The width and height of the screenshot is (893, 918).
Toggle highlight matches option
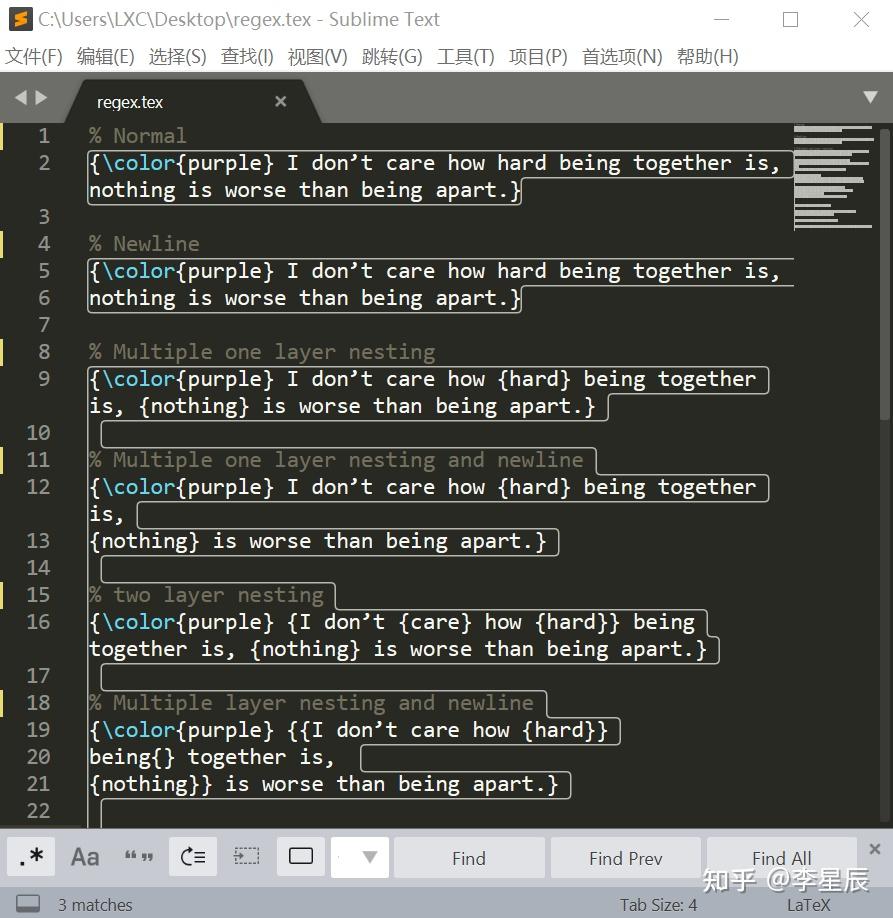pos(301,857)
